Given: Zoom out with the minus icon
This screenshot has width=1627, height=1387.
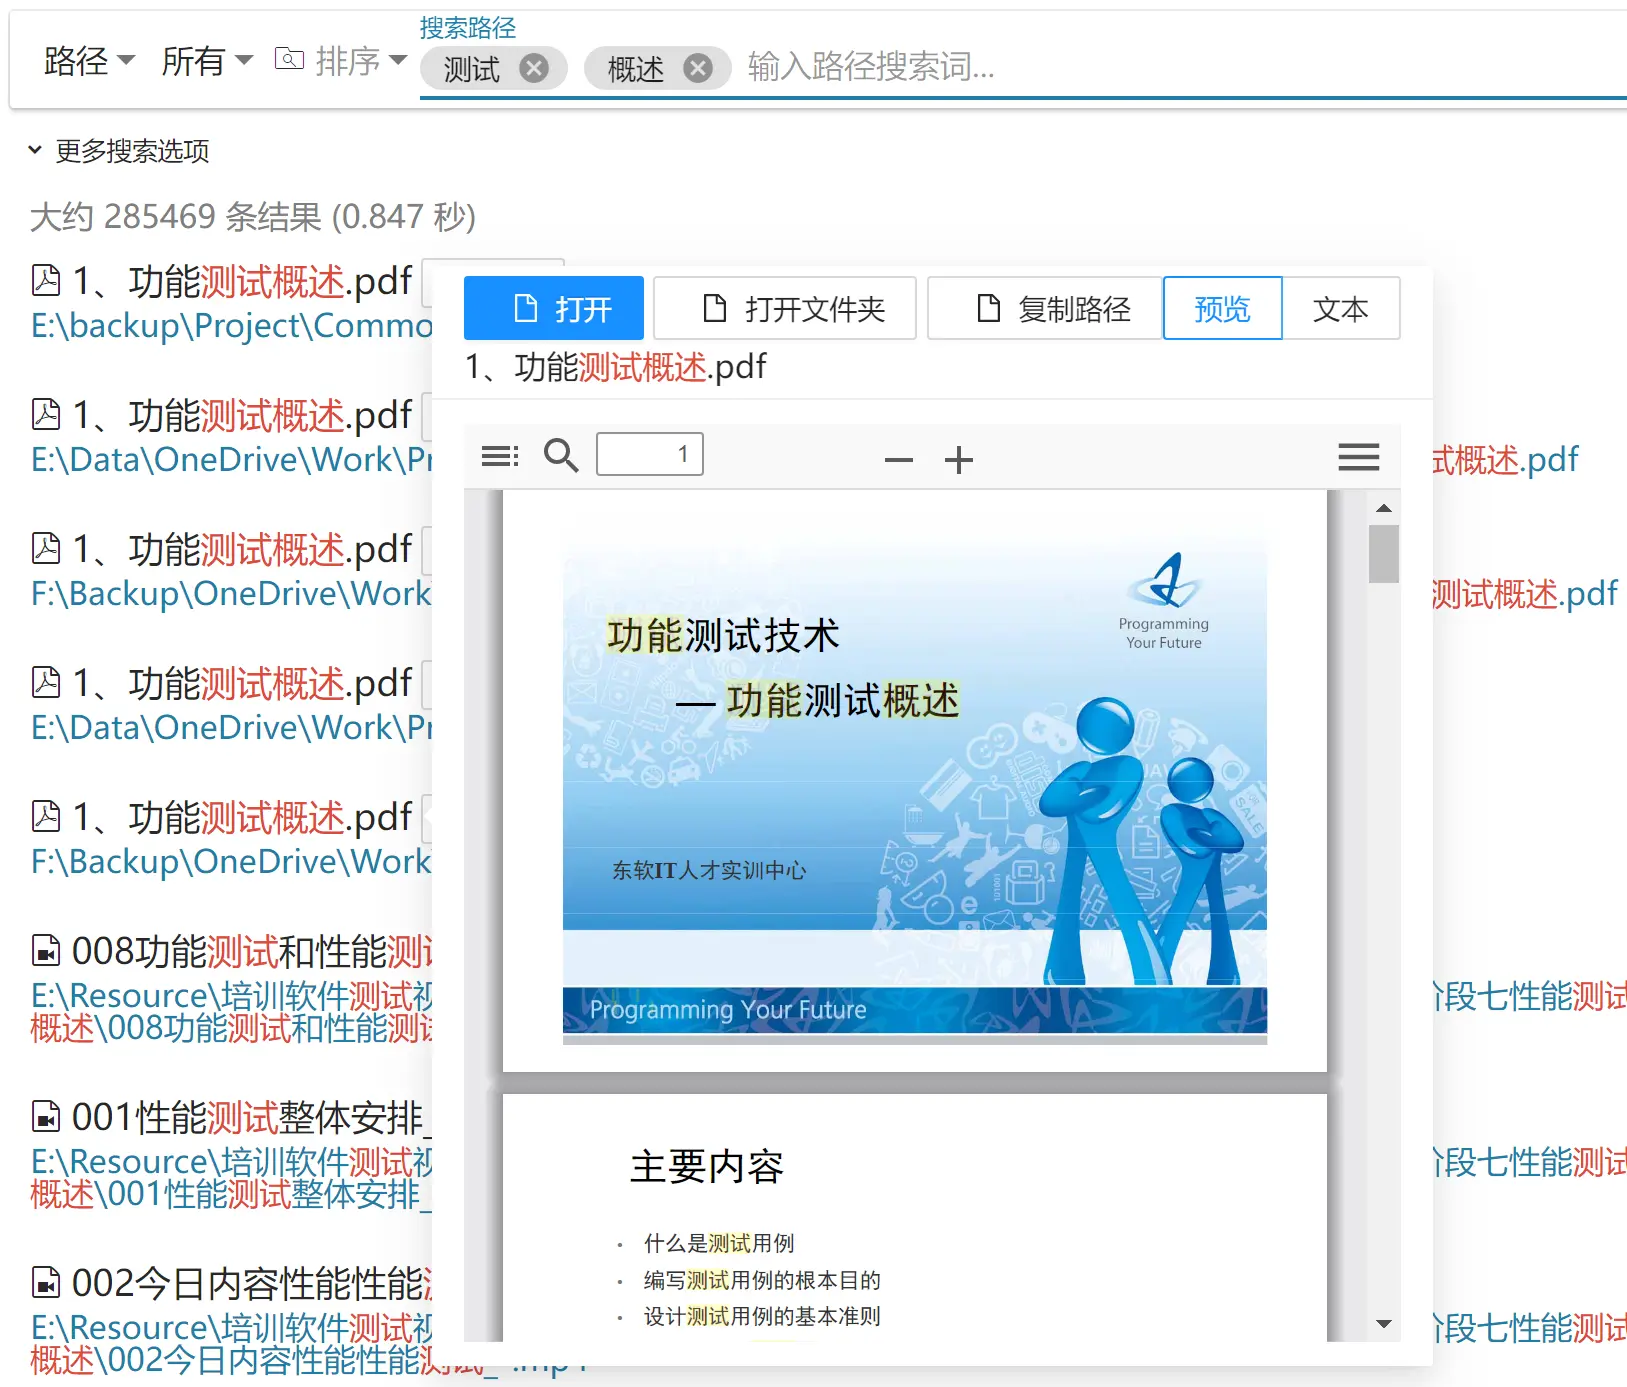Looking at the screenshot, I should [x=898, y=460].
